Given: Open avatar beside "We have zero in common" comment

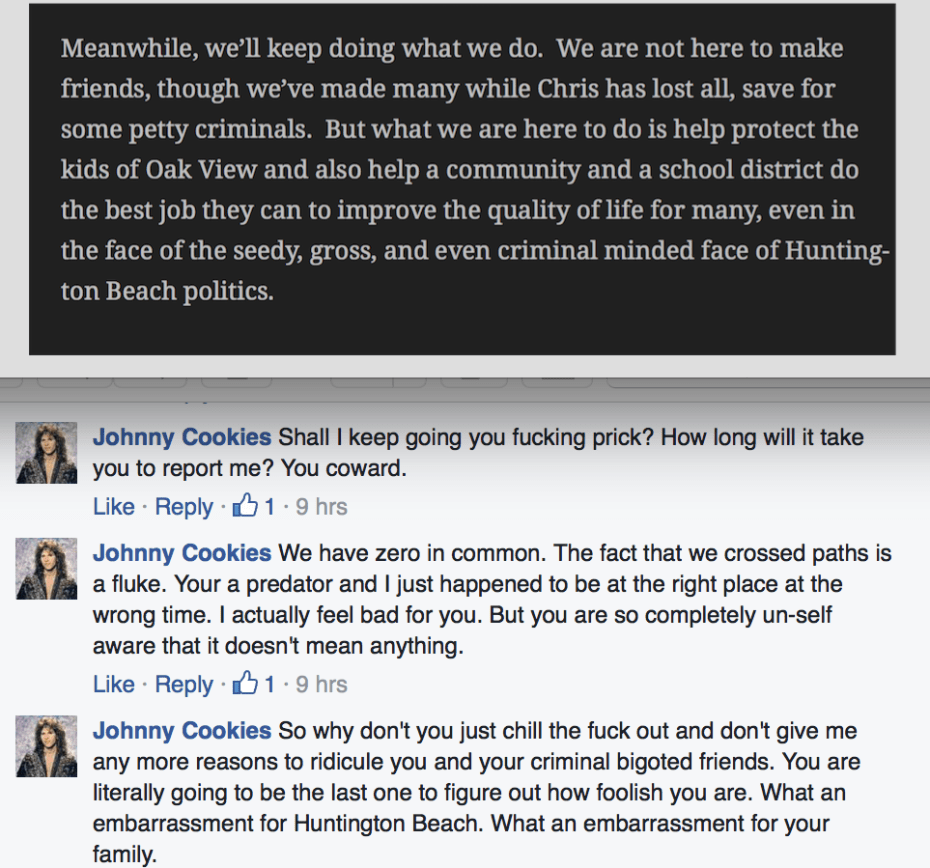Looking at the screenshot, I should click(46, 568).
